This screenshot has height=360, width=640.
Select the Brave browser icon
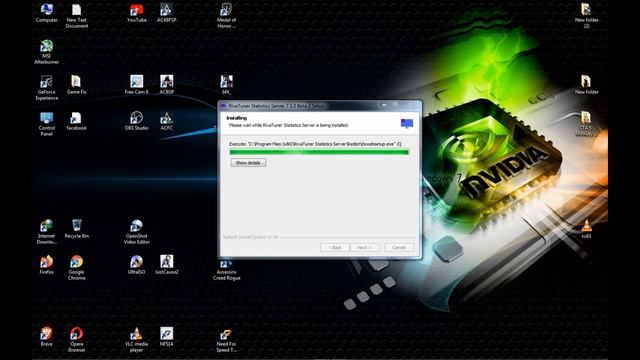point(46,337)
